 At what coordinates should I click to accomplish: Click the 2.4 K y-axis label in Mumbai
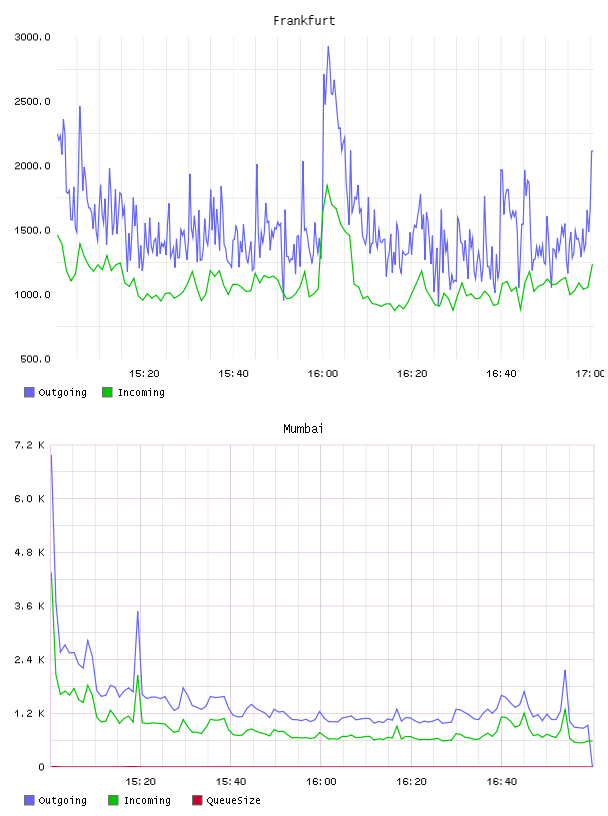click(29, 660)
